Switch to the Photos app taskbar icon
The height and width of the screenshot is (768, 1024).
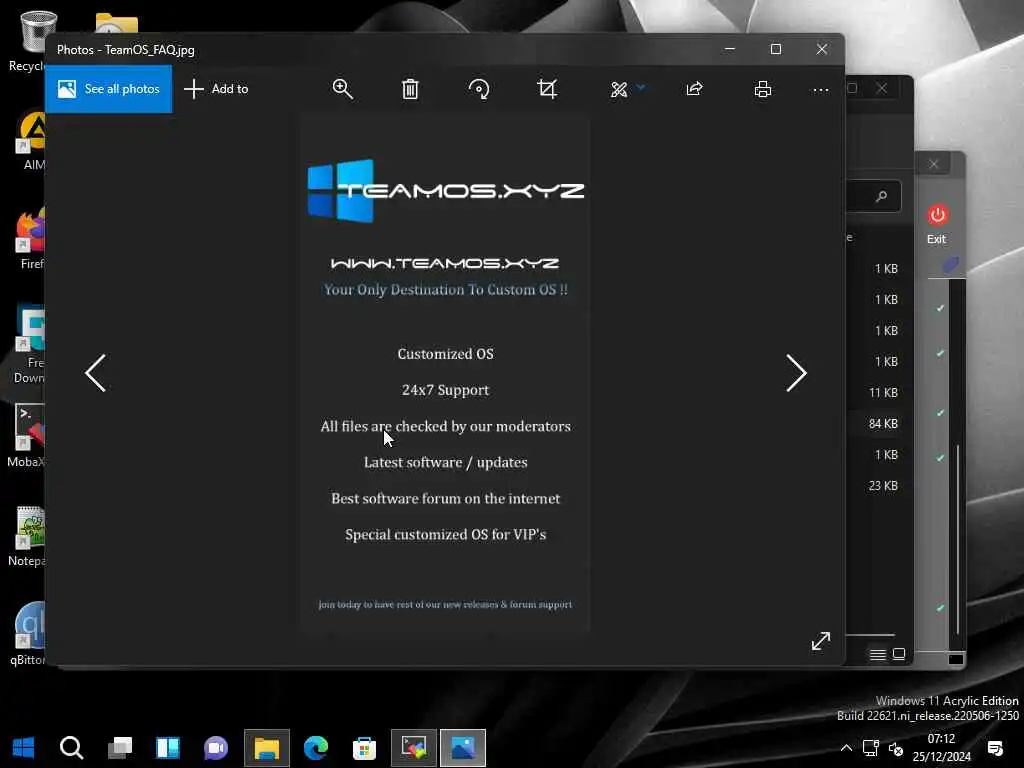tap(463, 748)
